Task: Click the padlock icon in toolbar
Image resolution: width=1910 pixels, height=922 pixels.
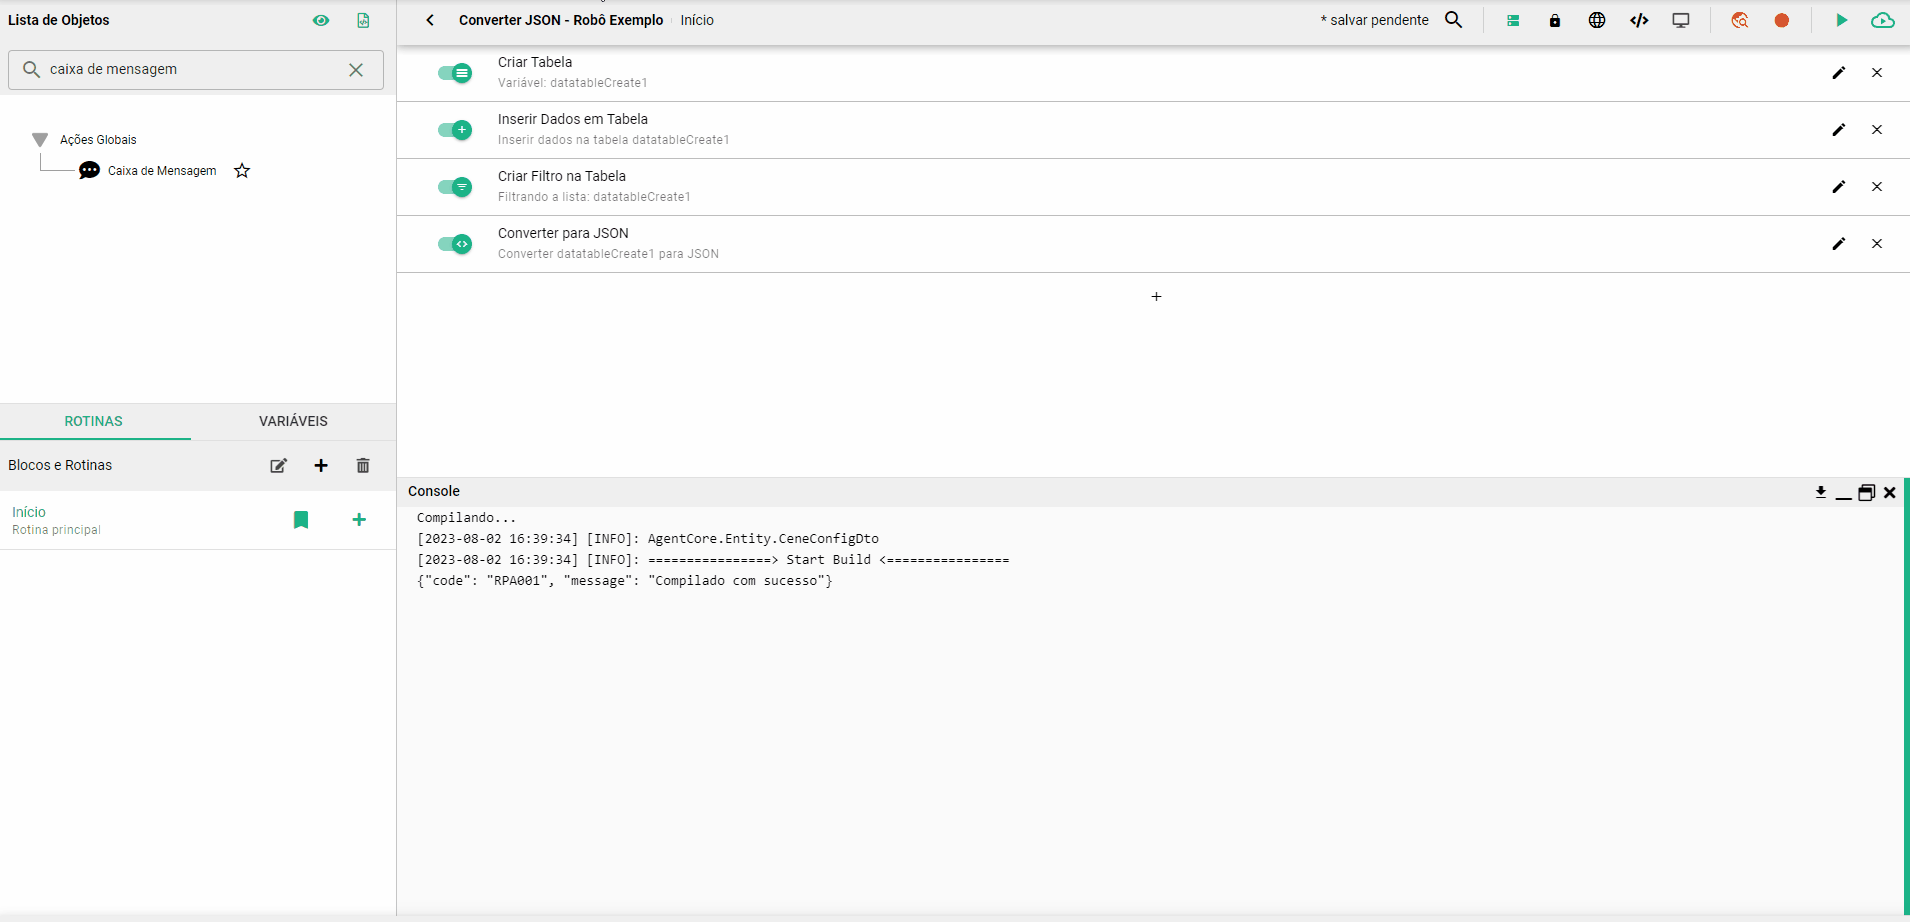Action: [x=1555, y=20]
